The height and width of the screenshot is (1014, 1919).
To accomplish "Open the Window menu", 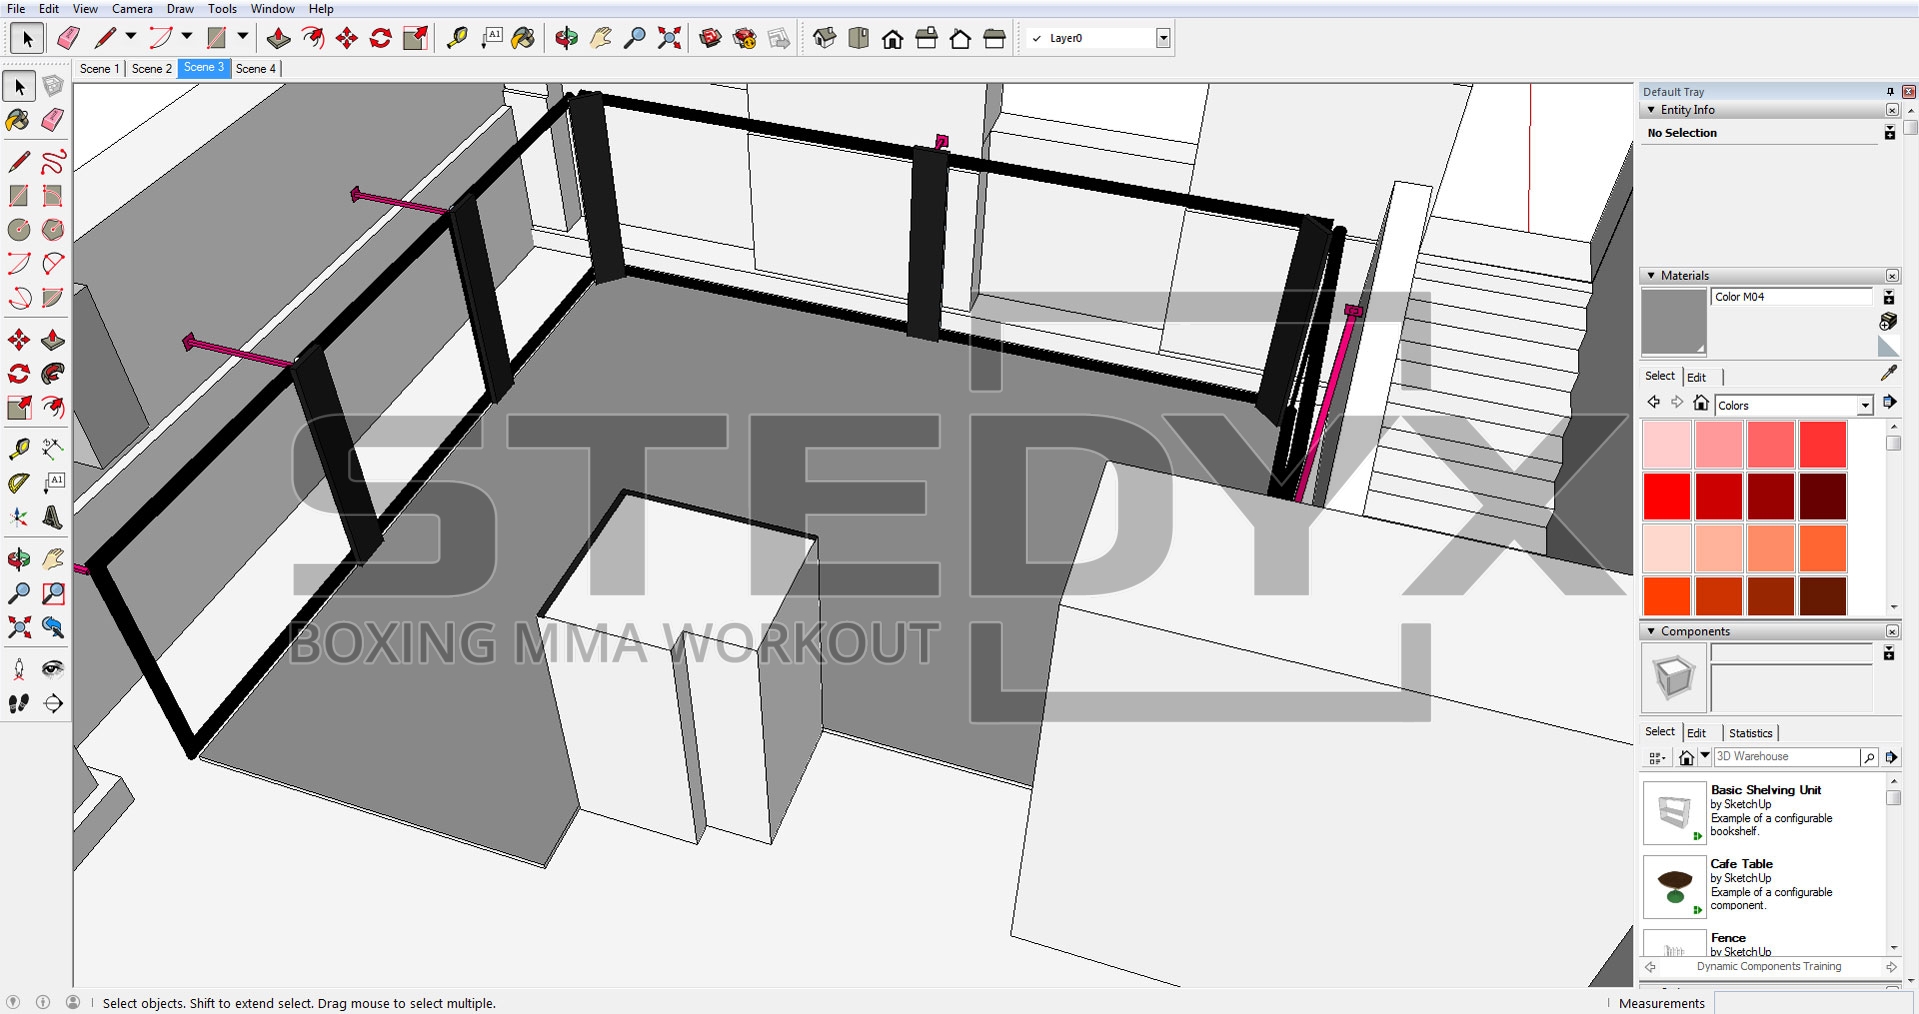I will [272, 8].
